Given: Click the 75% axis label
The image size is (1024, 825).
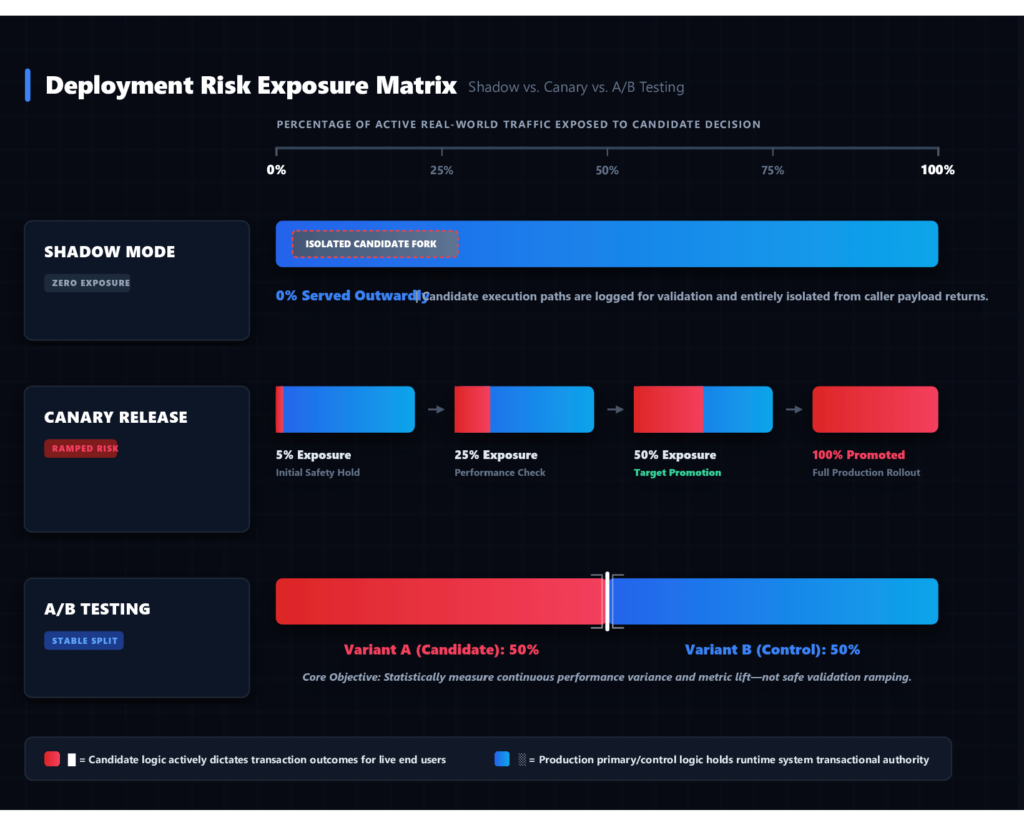Looking at the screenshot, I should click(x=773, y=170).
